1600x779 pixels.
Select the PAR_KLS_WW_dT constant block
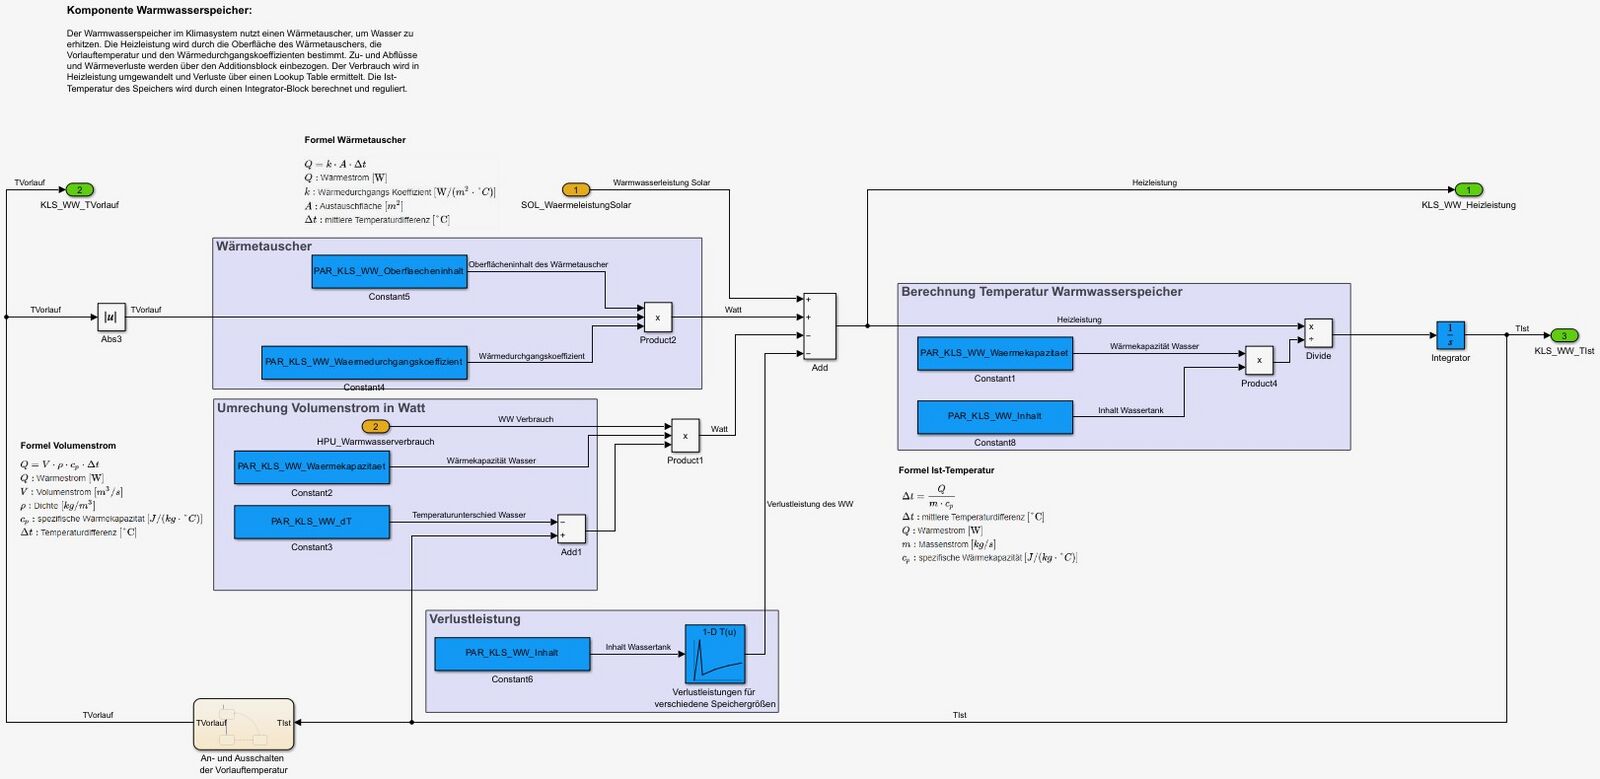(x=312, y=522)
